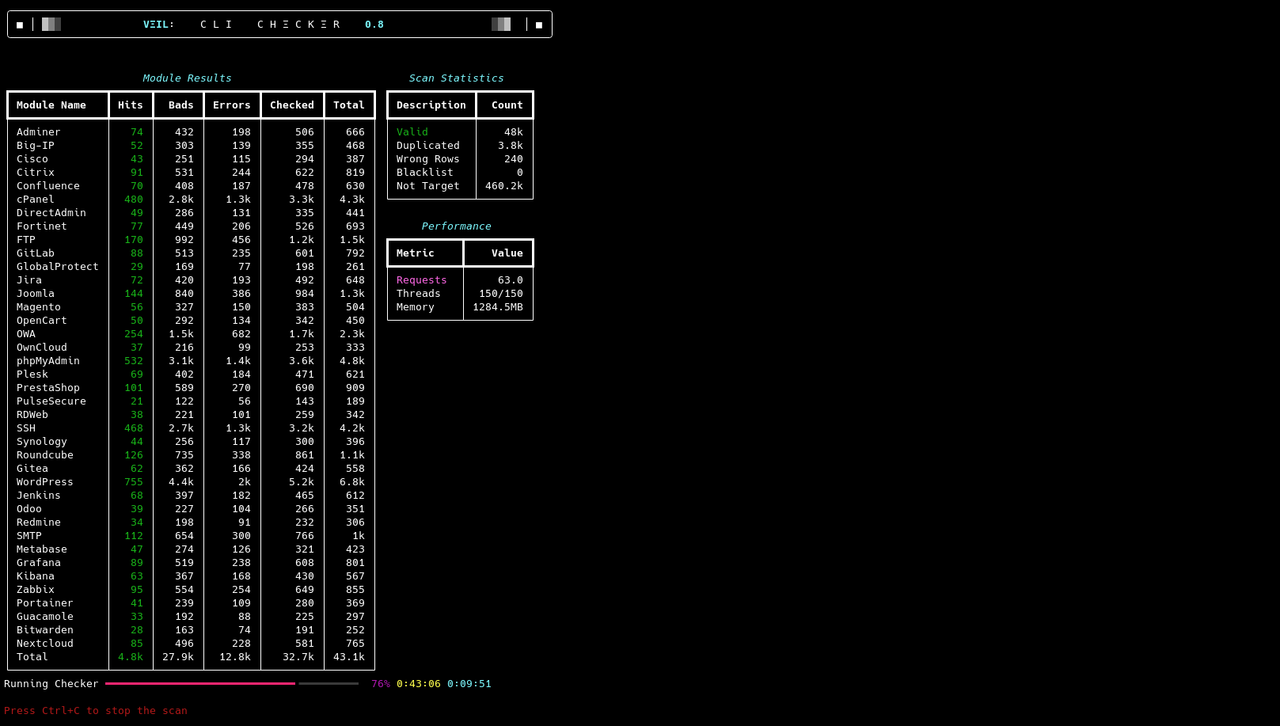
Task: Click the Joomla module name
Action: click(x=36, y=294)
